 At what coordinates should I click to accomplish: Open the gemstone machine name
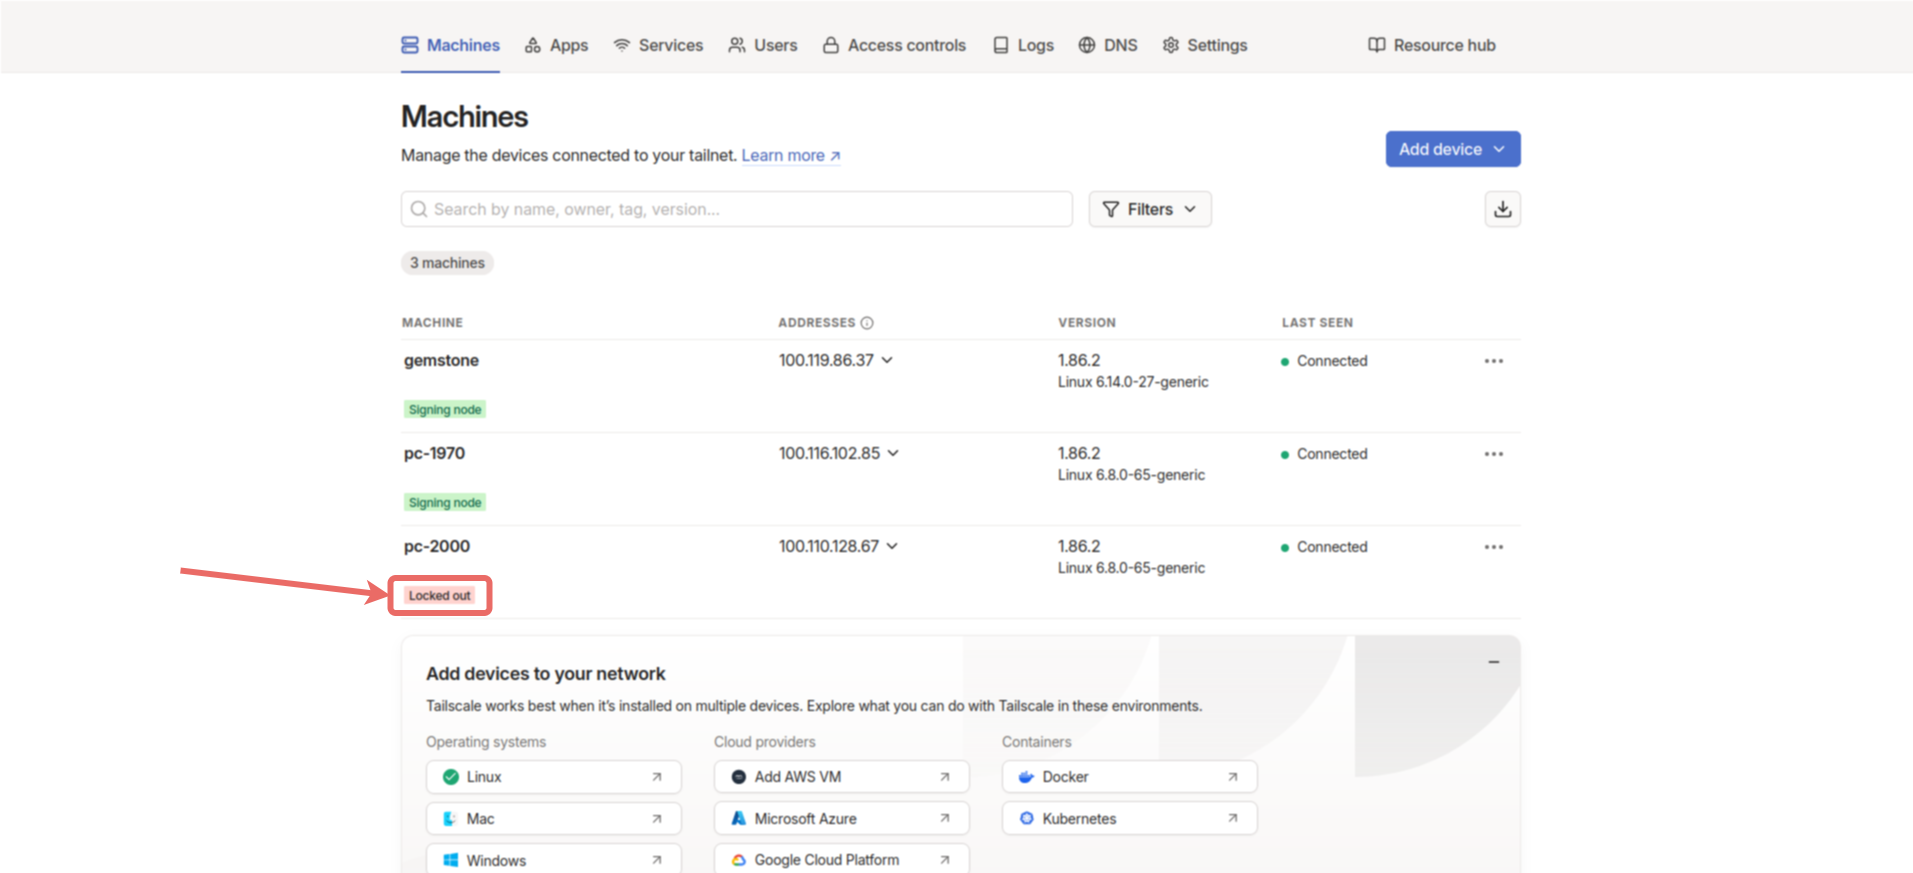441,360
